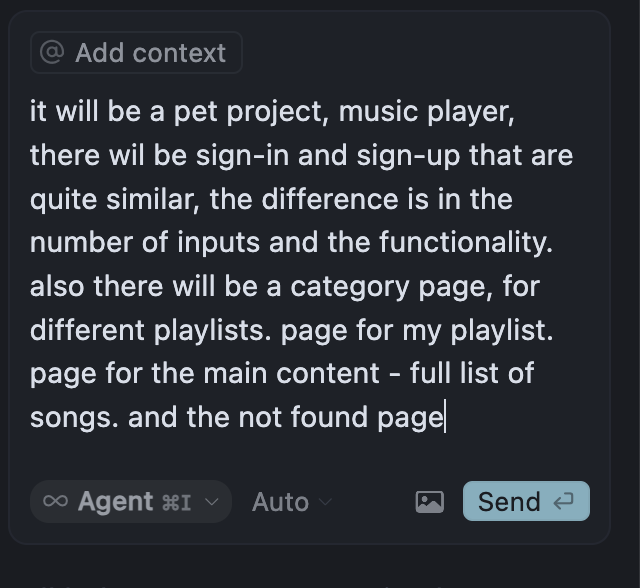Click the infinity icon for Agent mode
This screenshot has height=588, width=640.
coord(56,502)
